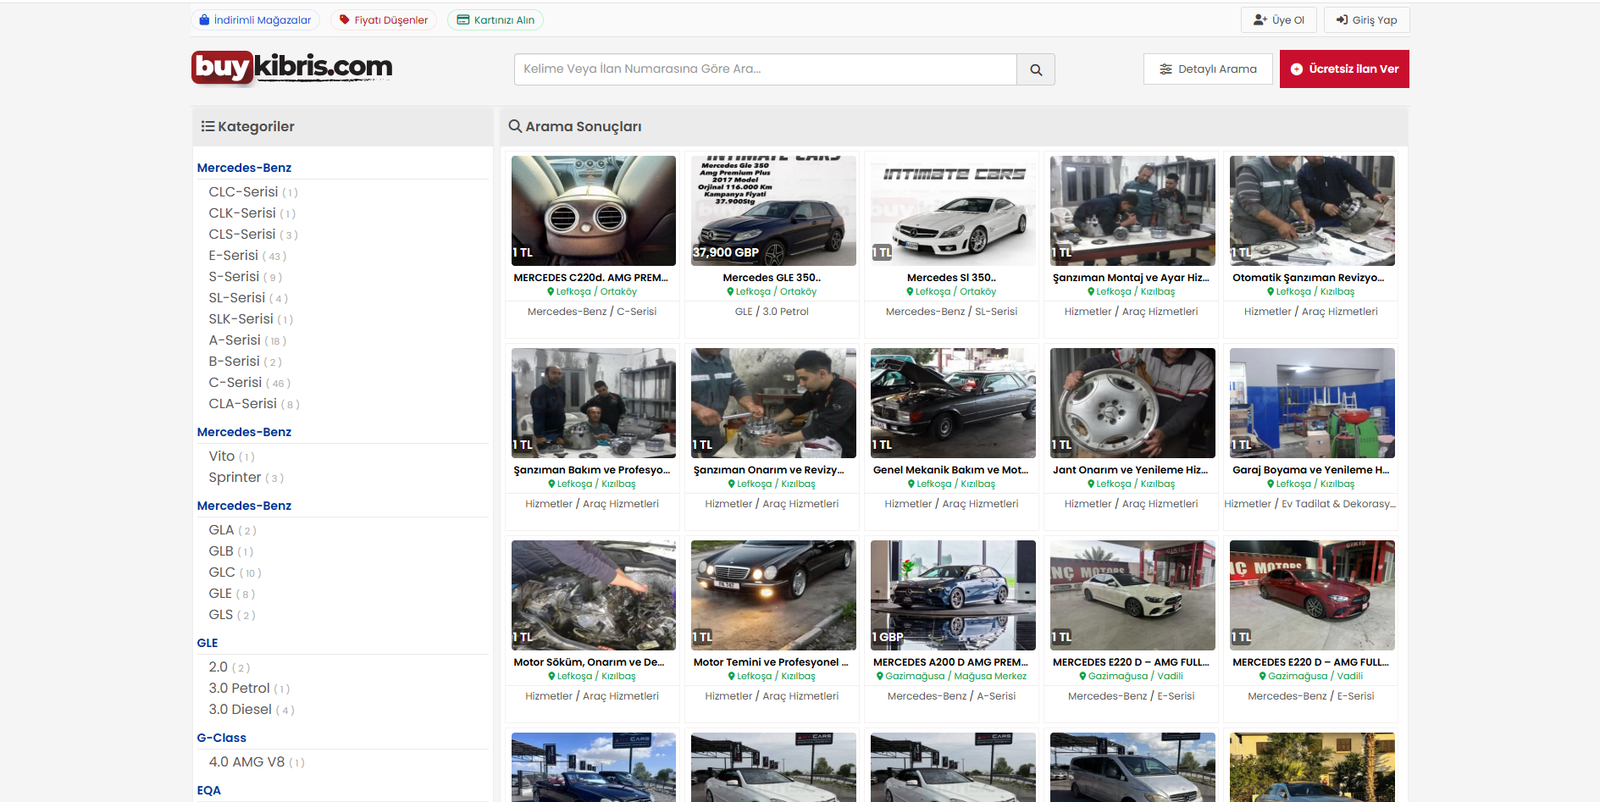
Task: Open Fiyatı Düşenler price drops
Action: tap(383, 20)
